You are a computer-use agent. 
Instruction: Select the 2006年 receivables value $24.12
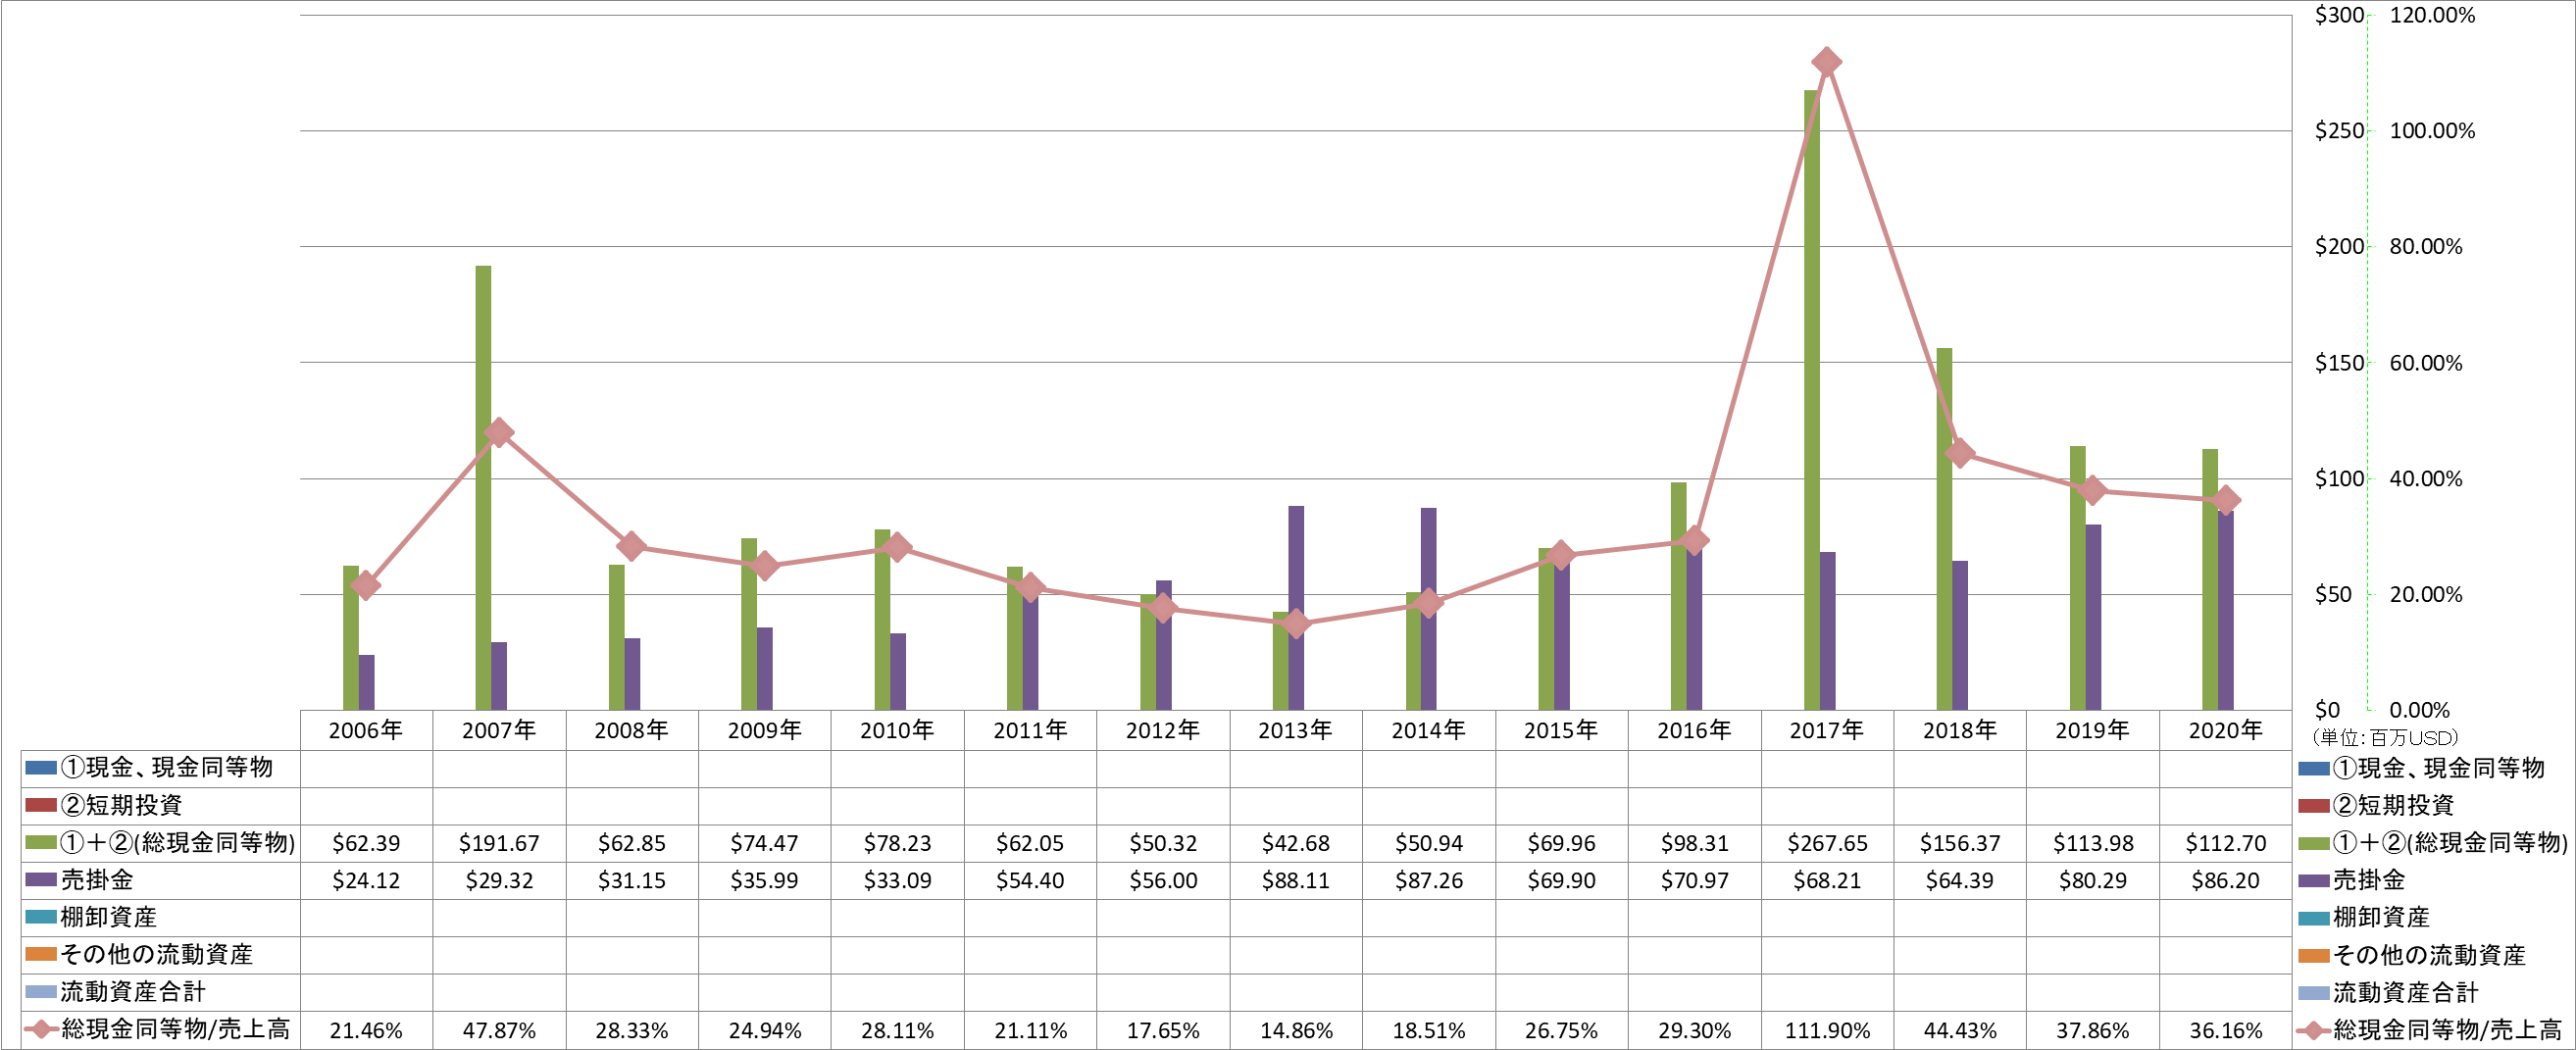coord(366,880)
